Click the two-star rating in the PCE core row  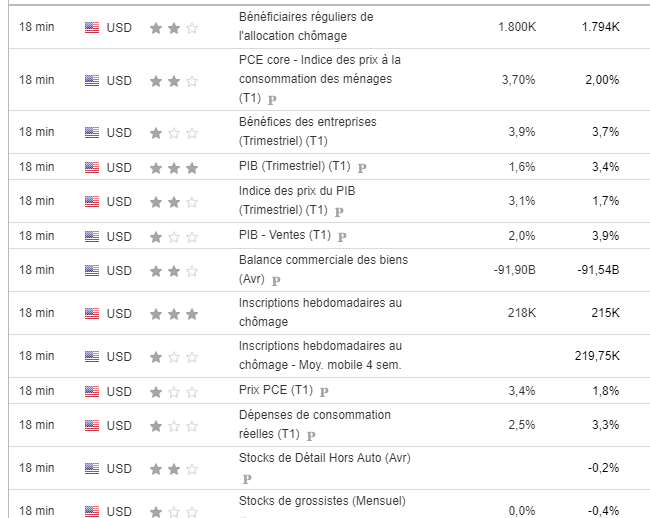[x=173, y=80]
